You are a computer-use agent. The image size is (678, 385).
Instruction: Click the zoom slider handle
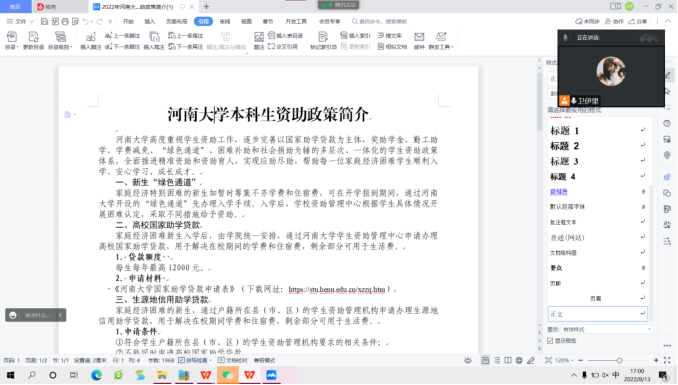point(619,360)
